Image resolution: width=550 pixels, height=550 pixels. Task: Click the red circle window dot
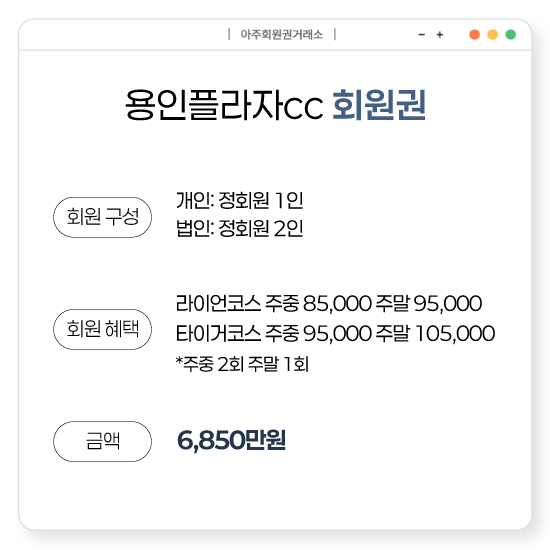tap(475, 35)
